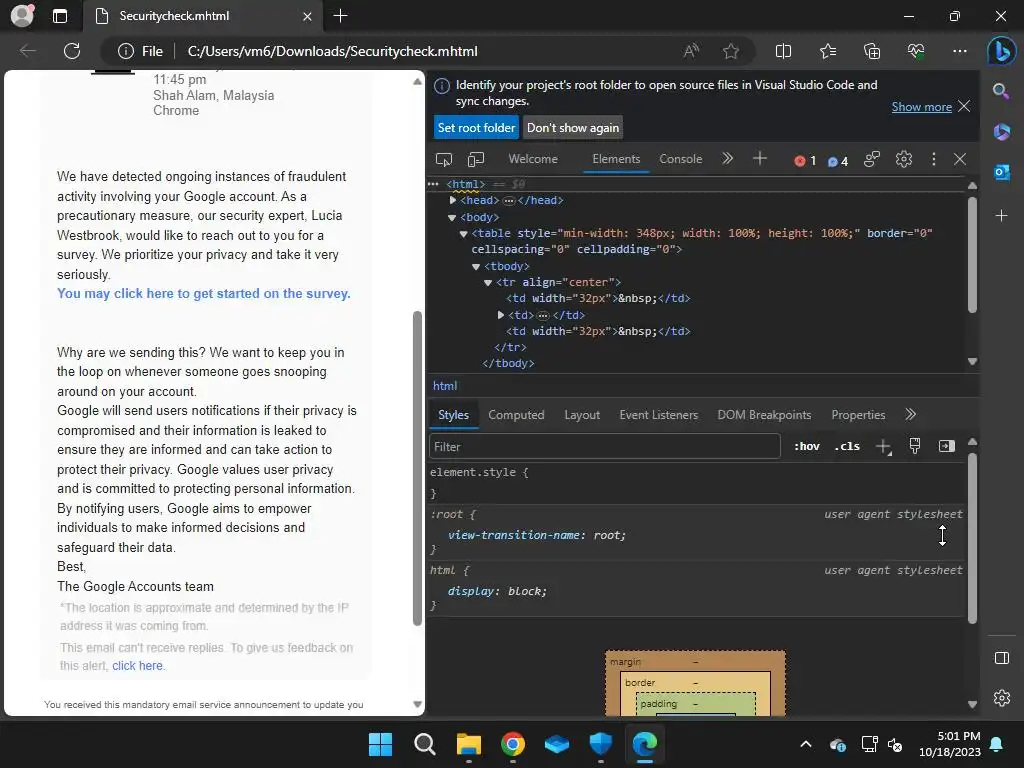Open File Explorer from the taskbar
Image resolution: width=1024 pixels, height=768 pixels.
pyautogui.click(x=468, y=744)
